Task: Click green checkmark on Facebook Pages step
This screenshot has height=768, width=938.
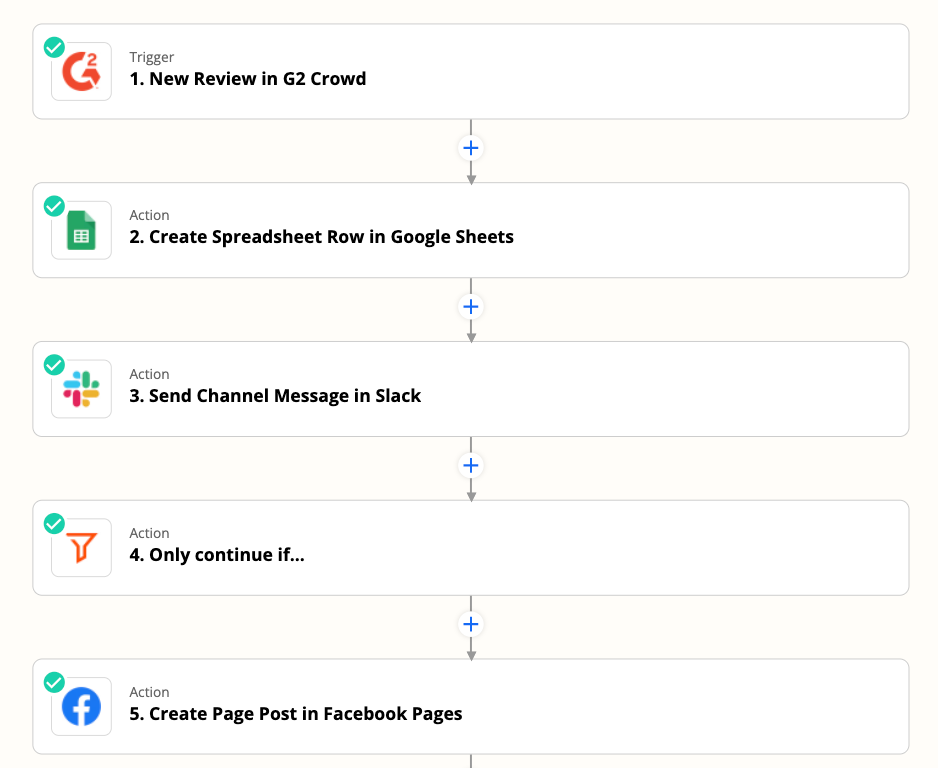Action: coord(54,682)
